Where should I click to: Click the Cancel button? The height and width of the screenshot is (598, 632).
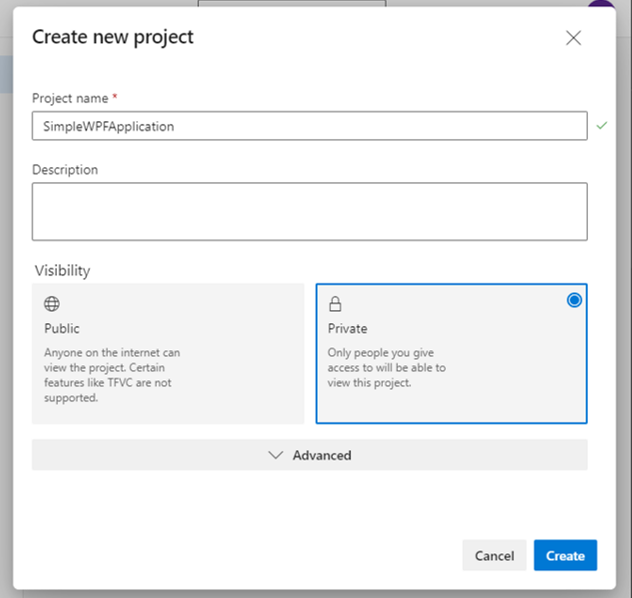click(494, 555)
